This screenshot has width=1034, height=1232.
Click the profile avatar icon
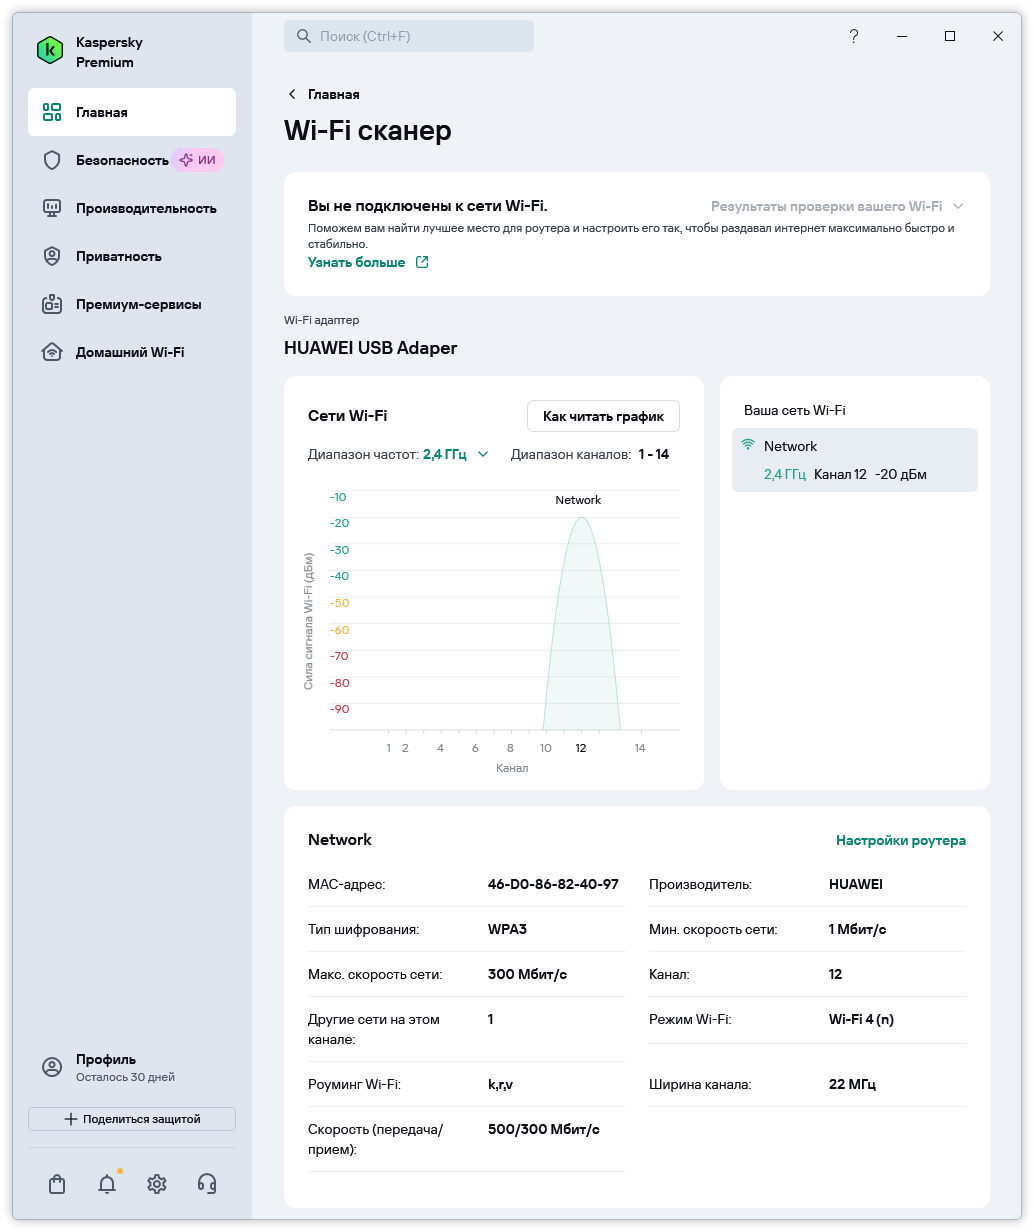pos(52,1067)
